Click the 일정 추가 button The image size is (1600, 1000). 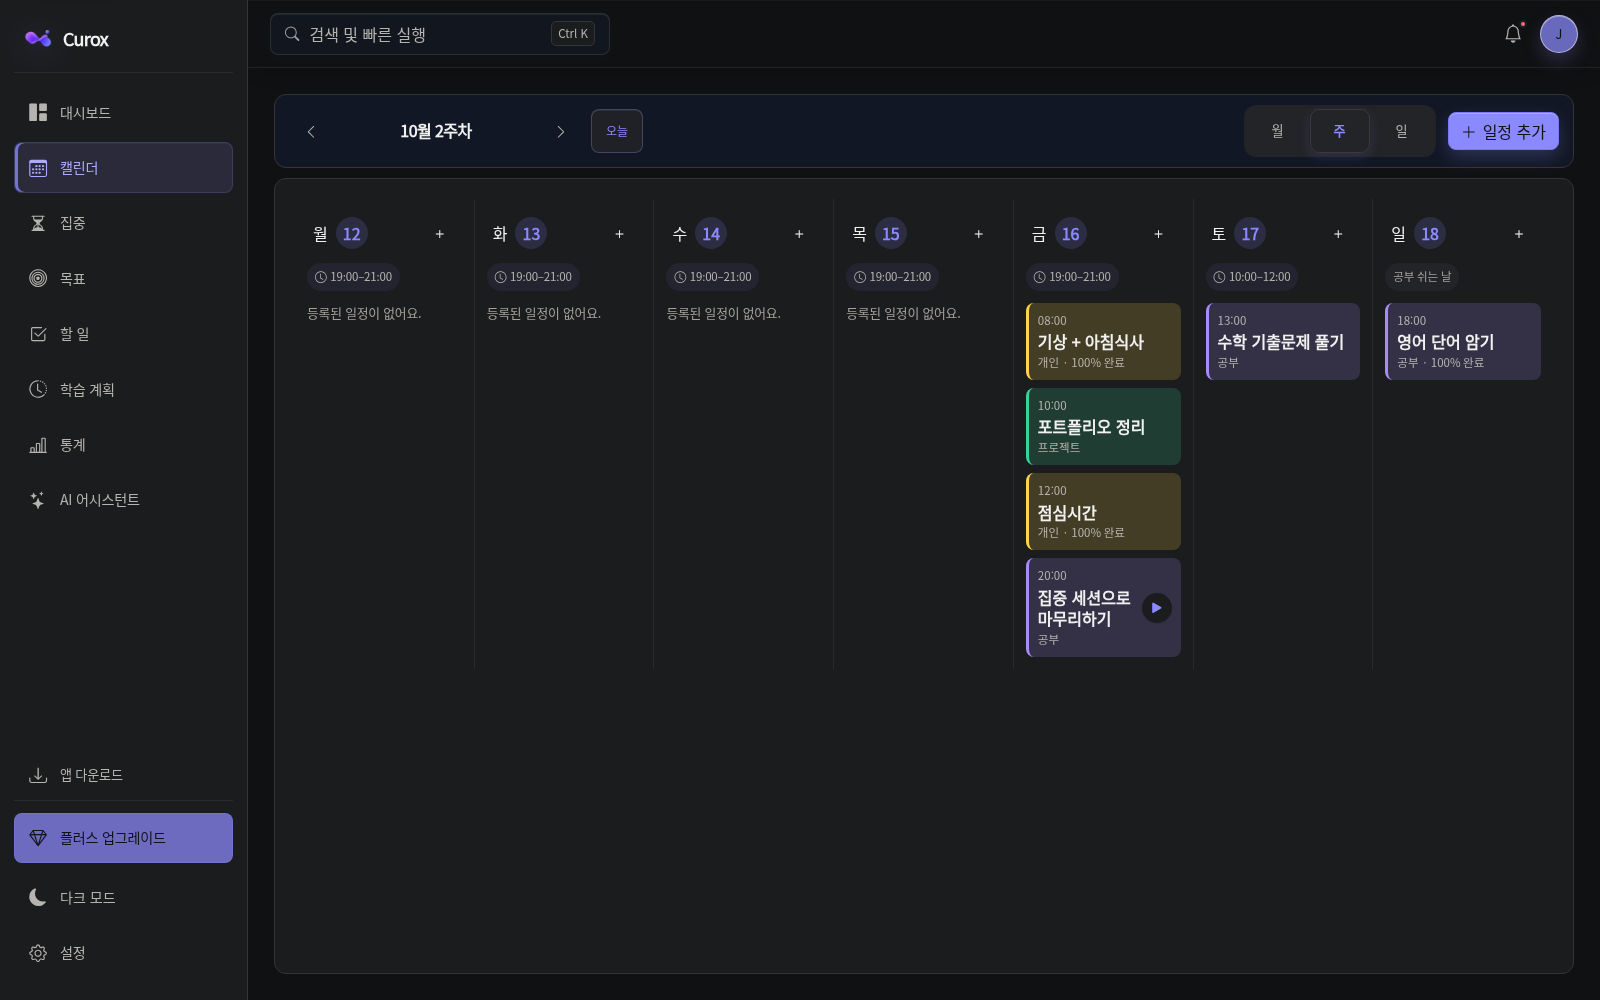pos(1503,131)
